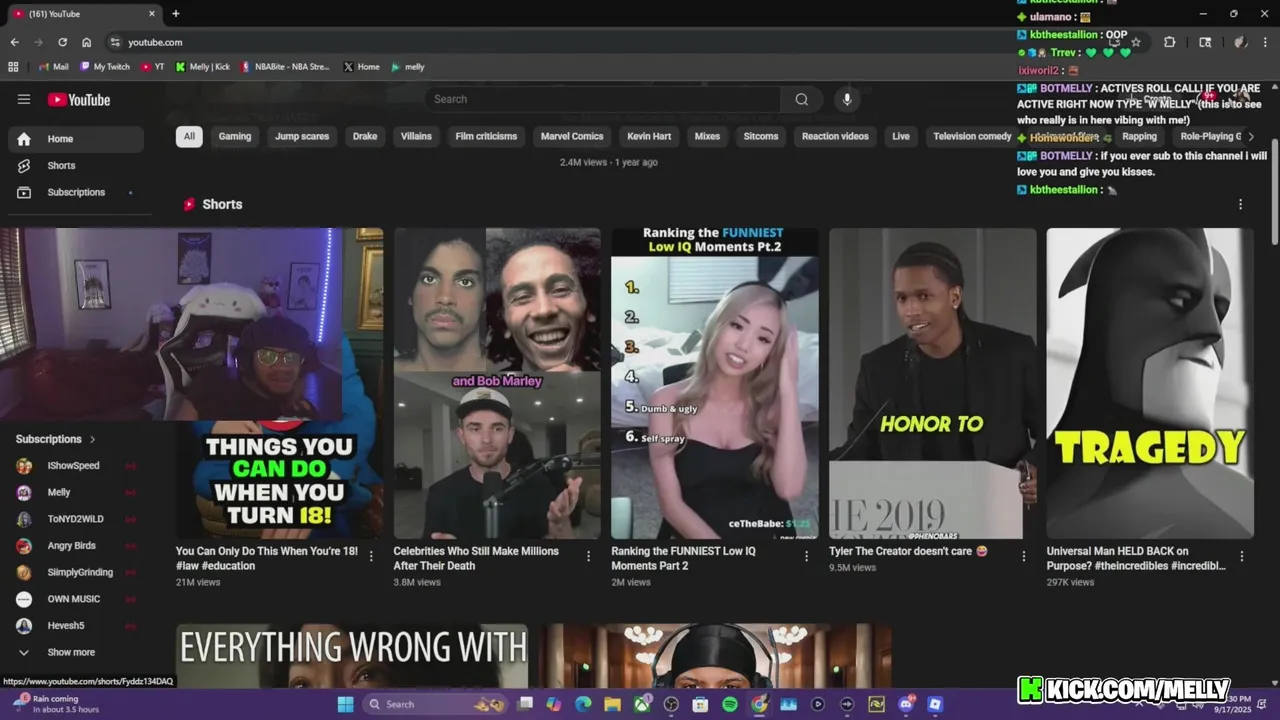Click the Windows Start button

coord(345,704)
